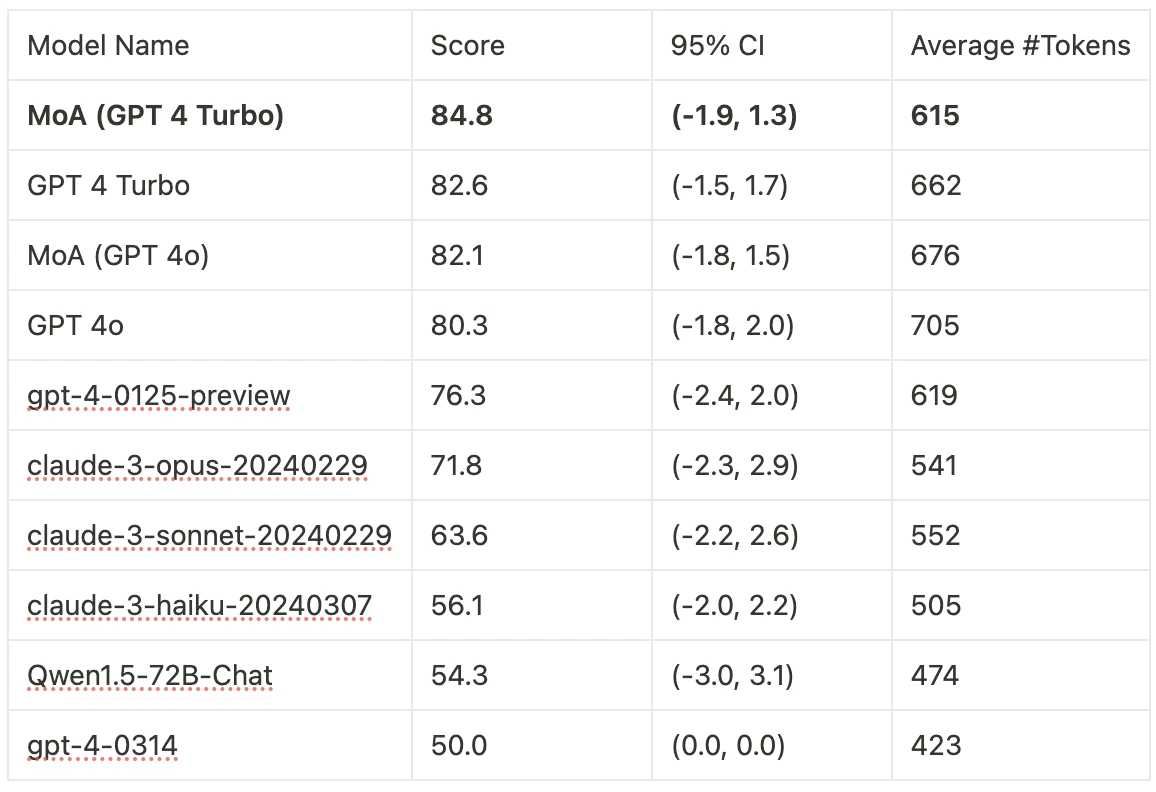The height and width of the screenshot is (792, 1156).
Task: Select the MoA (GPT 4 Turbo) cell
Action: [155, 116]
